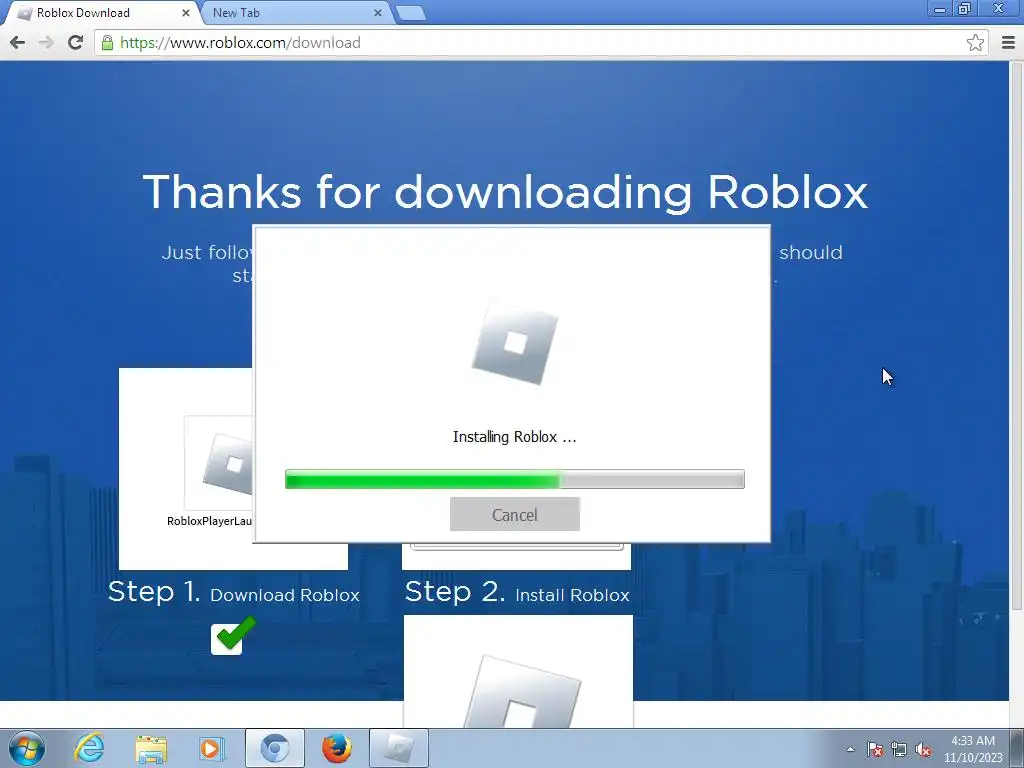
Task: Click the 'Step 1. Download Roblox' label
Action: [x=233, y=592]
